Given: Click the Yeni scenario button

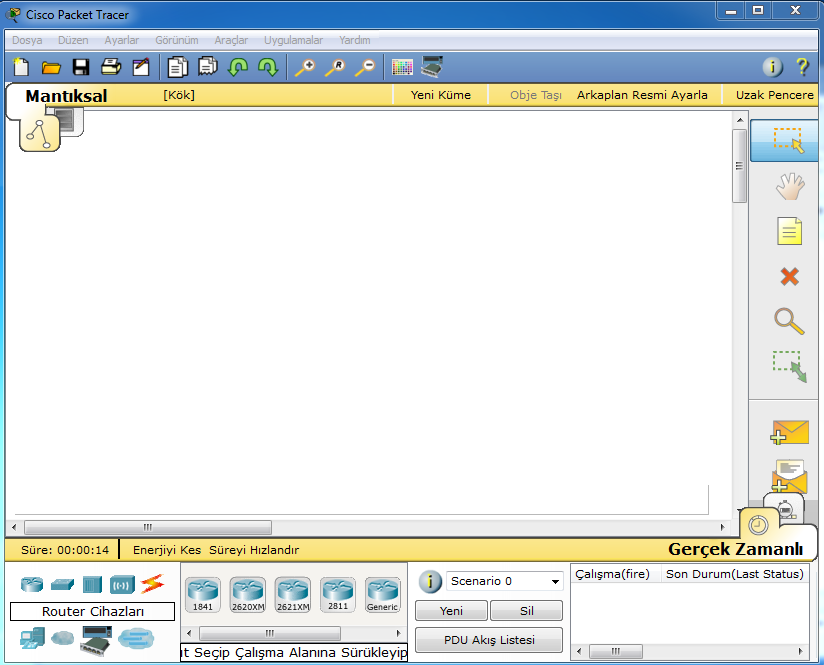Looking at the screenshot, I should click(x=451, y=610).
